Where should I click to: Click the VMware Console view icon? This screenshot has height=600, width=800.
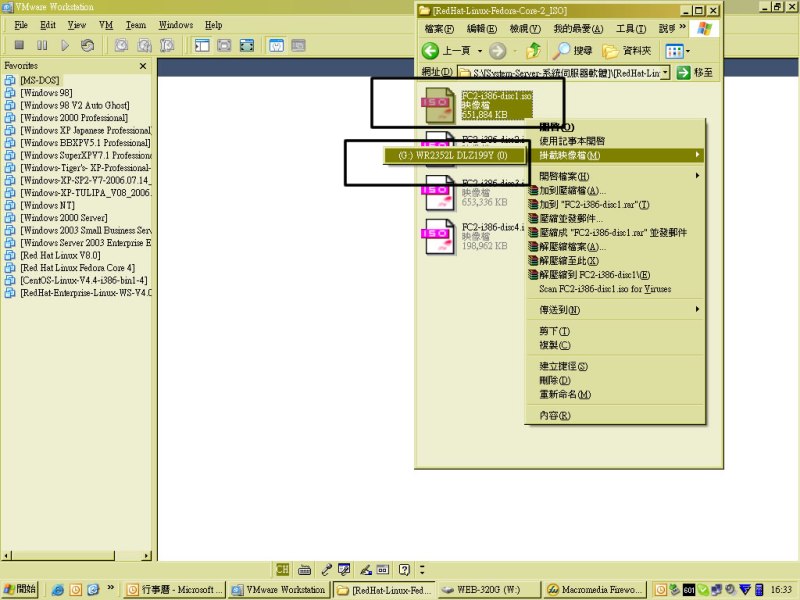coord(298,45)
